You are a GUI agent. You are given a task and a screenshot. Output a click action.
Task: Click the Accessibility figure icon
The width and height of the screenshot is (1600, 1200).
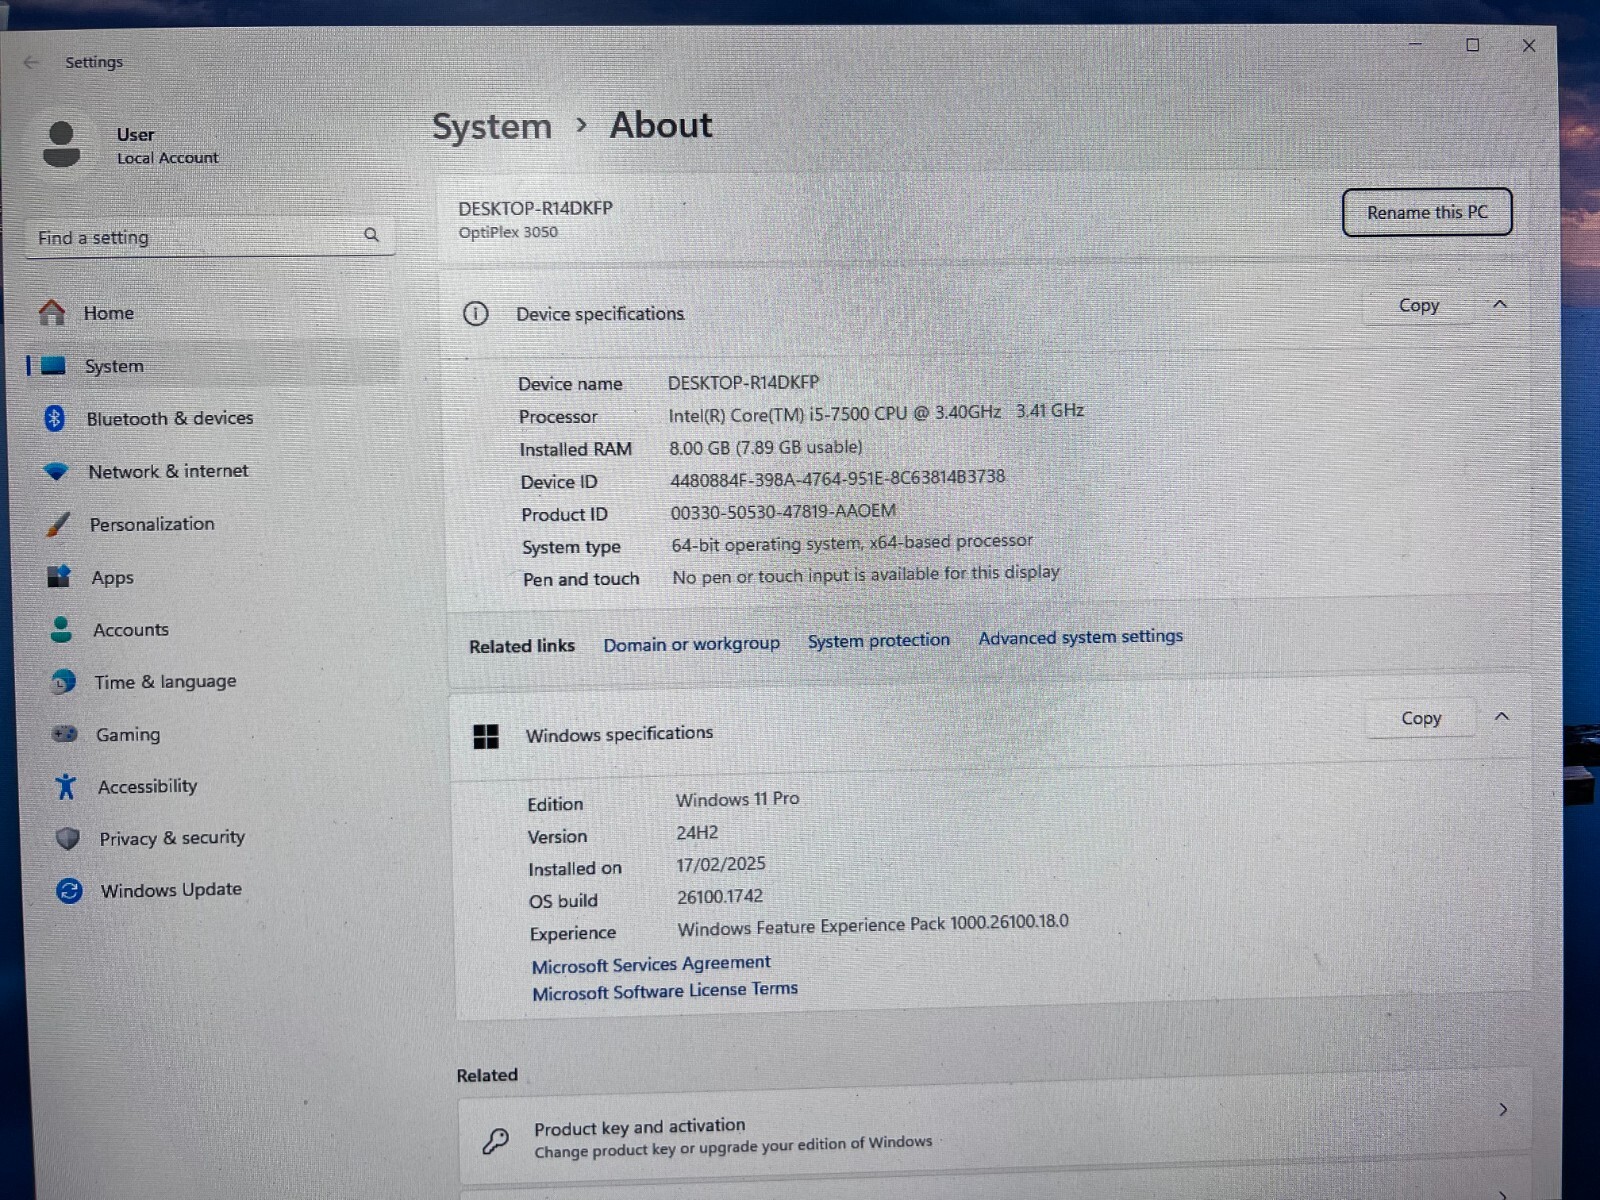coord(66,786)
